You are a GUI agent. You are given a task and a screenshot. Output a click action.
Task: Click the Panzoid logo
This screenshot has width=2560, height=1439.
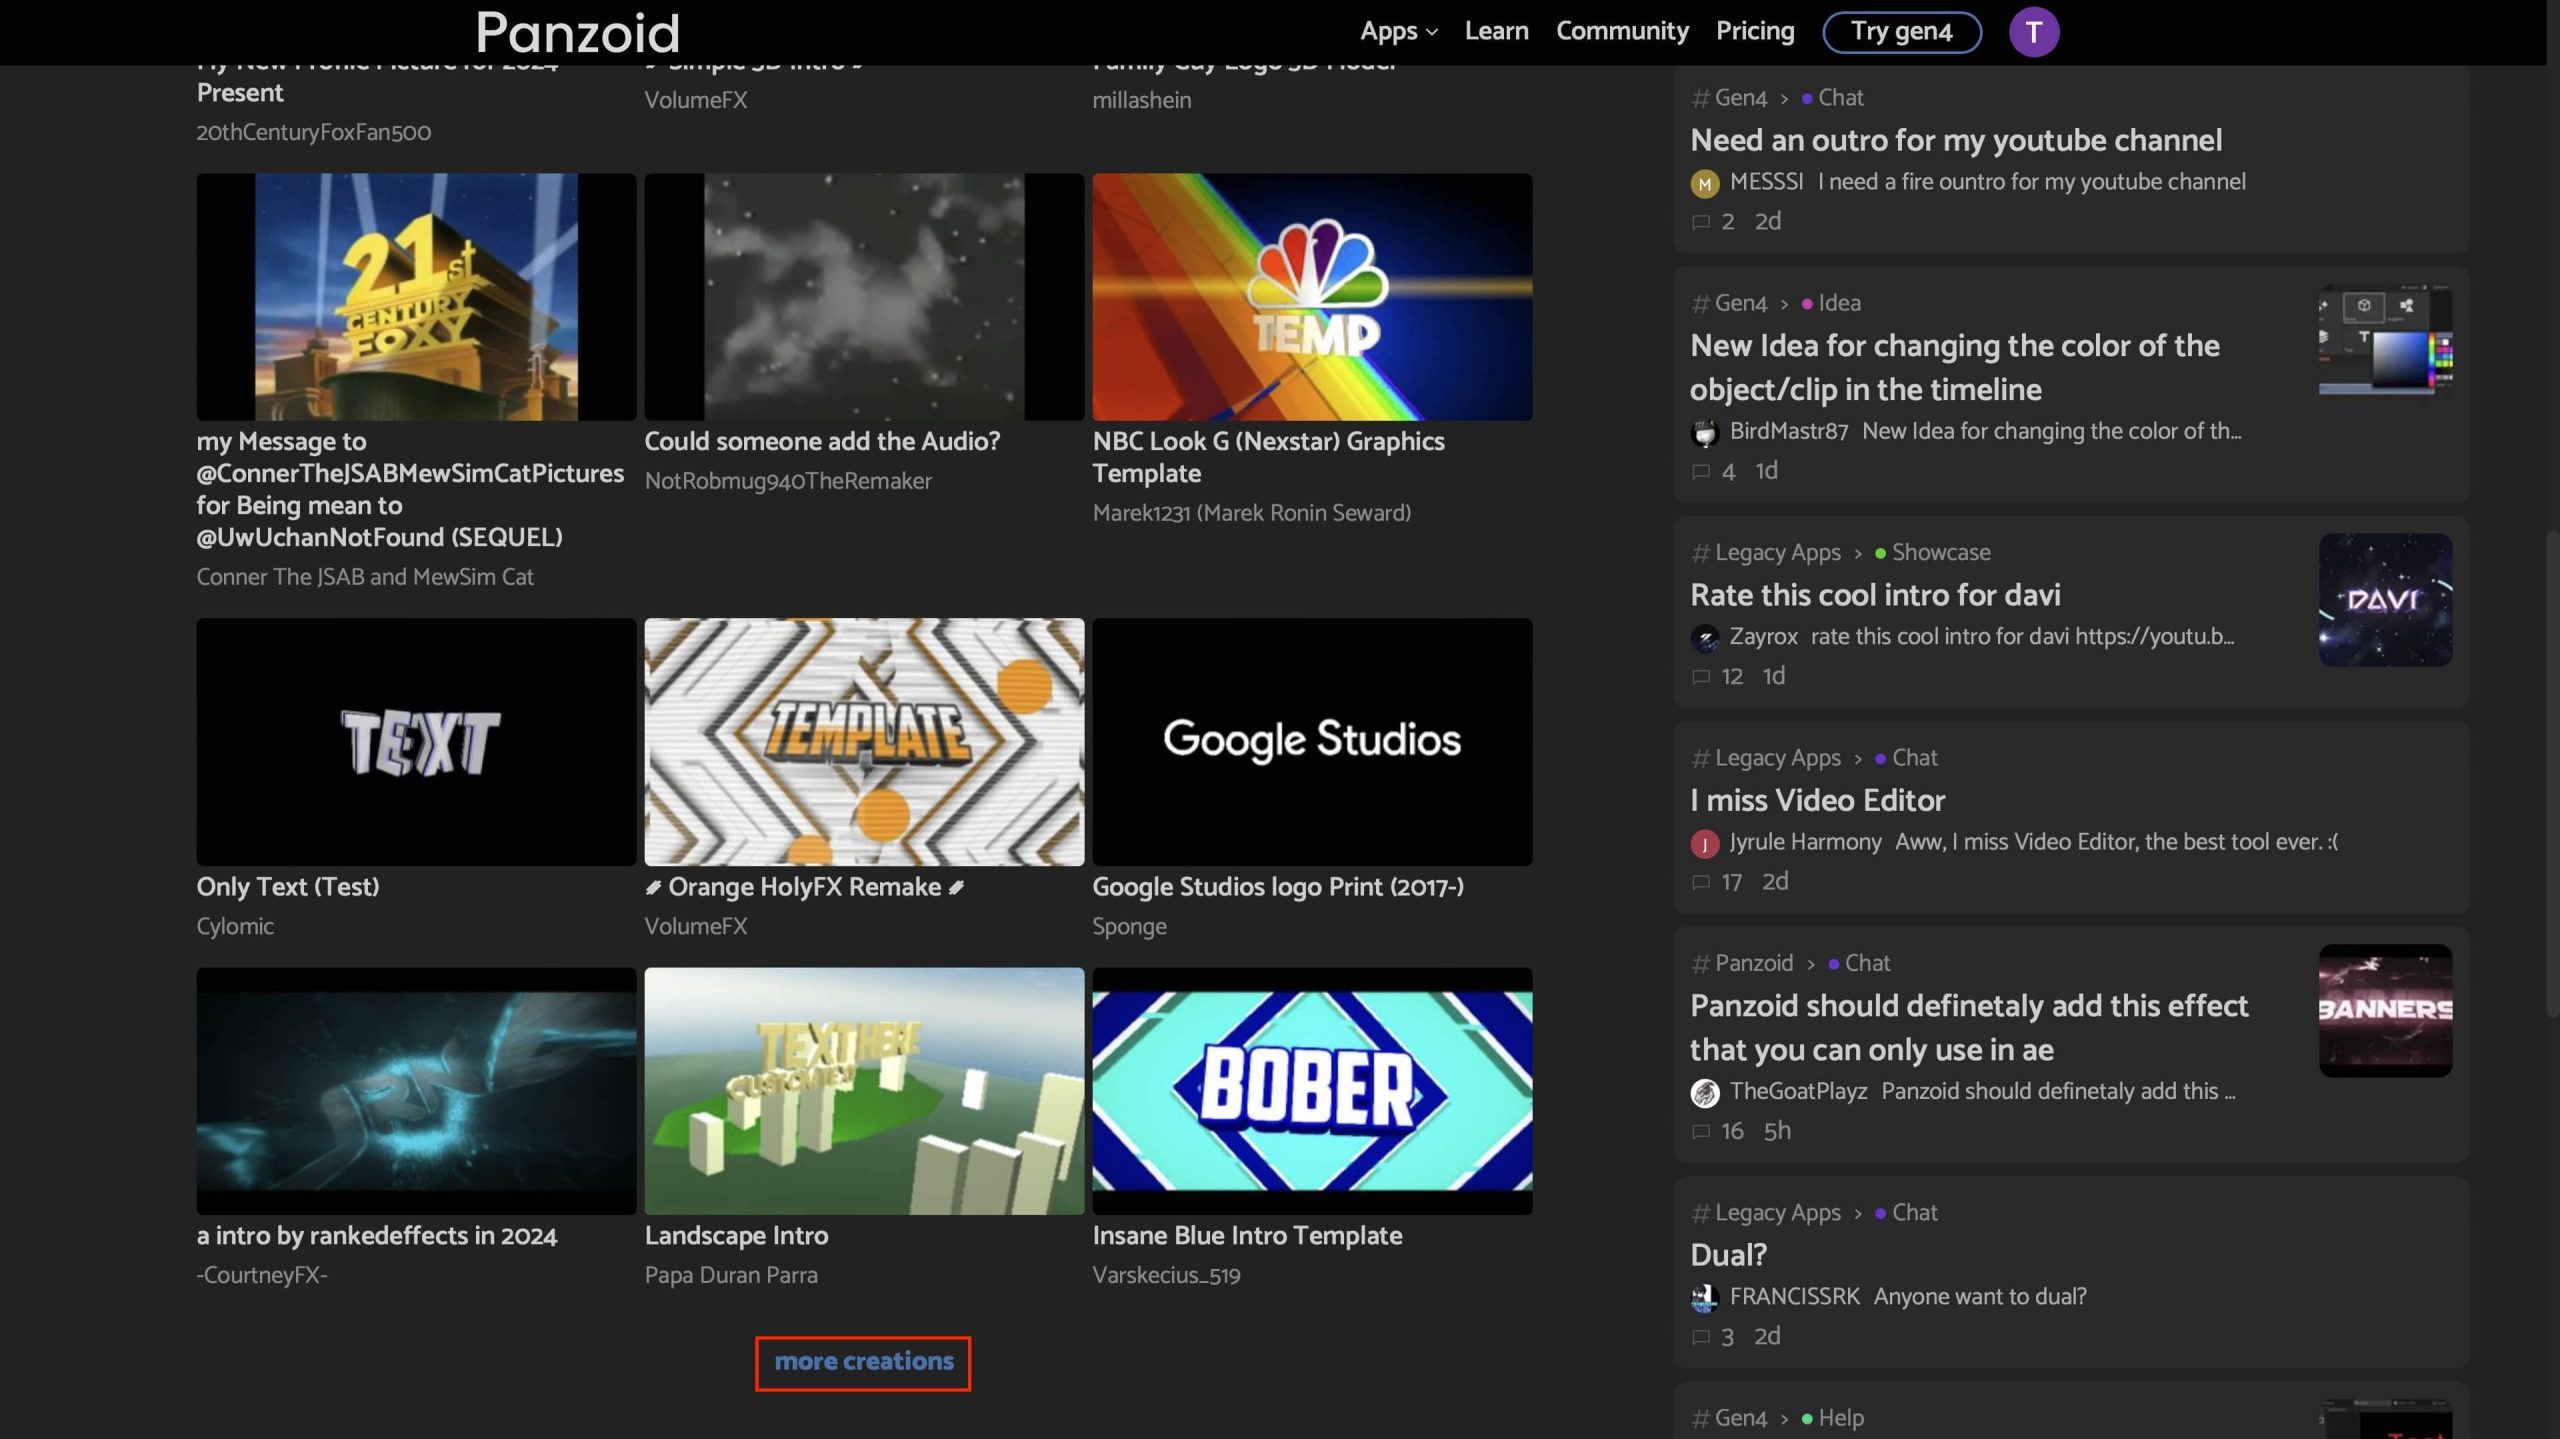[577, 32]
